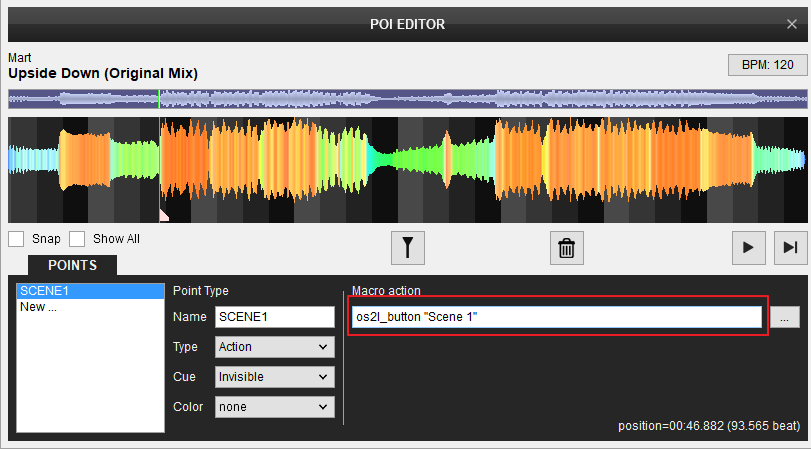This screenshot has height=449, width=811.
Task: Click the large colored waveform display
Action: point(407,169)
